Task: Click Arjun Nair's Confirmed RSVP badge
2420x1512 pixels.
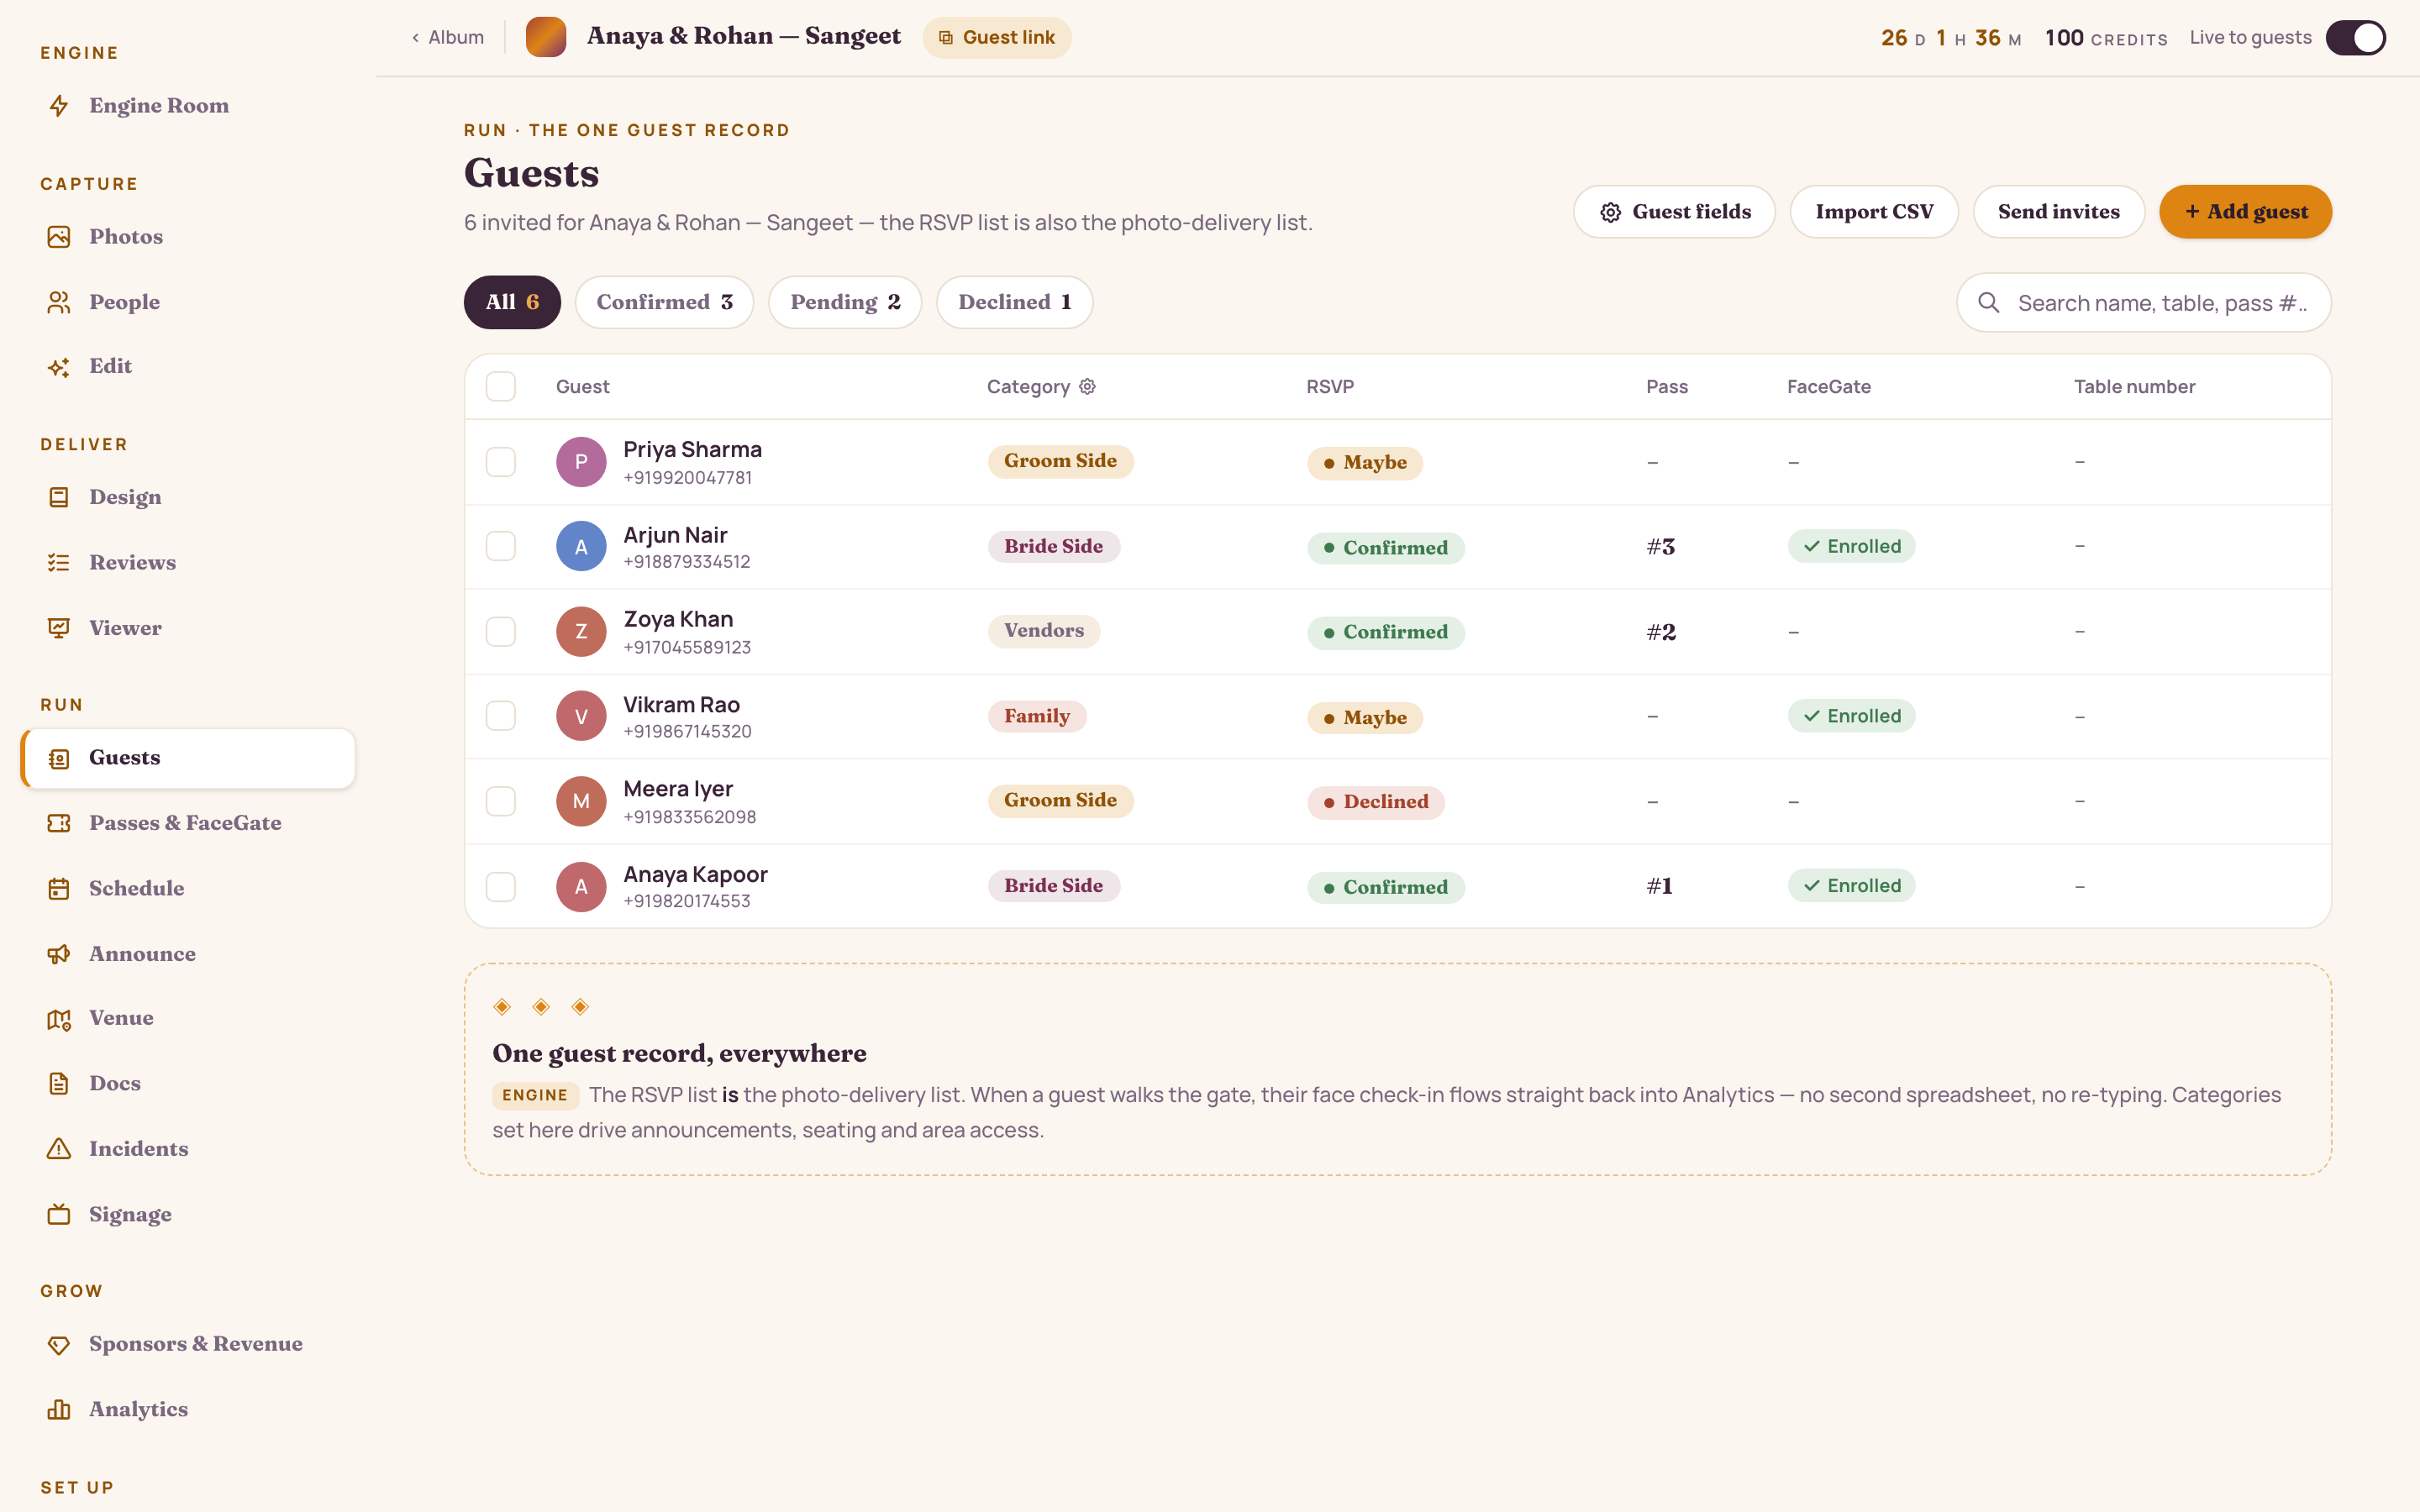Action: tap(1385, 548)
